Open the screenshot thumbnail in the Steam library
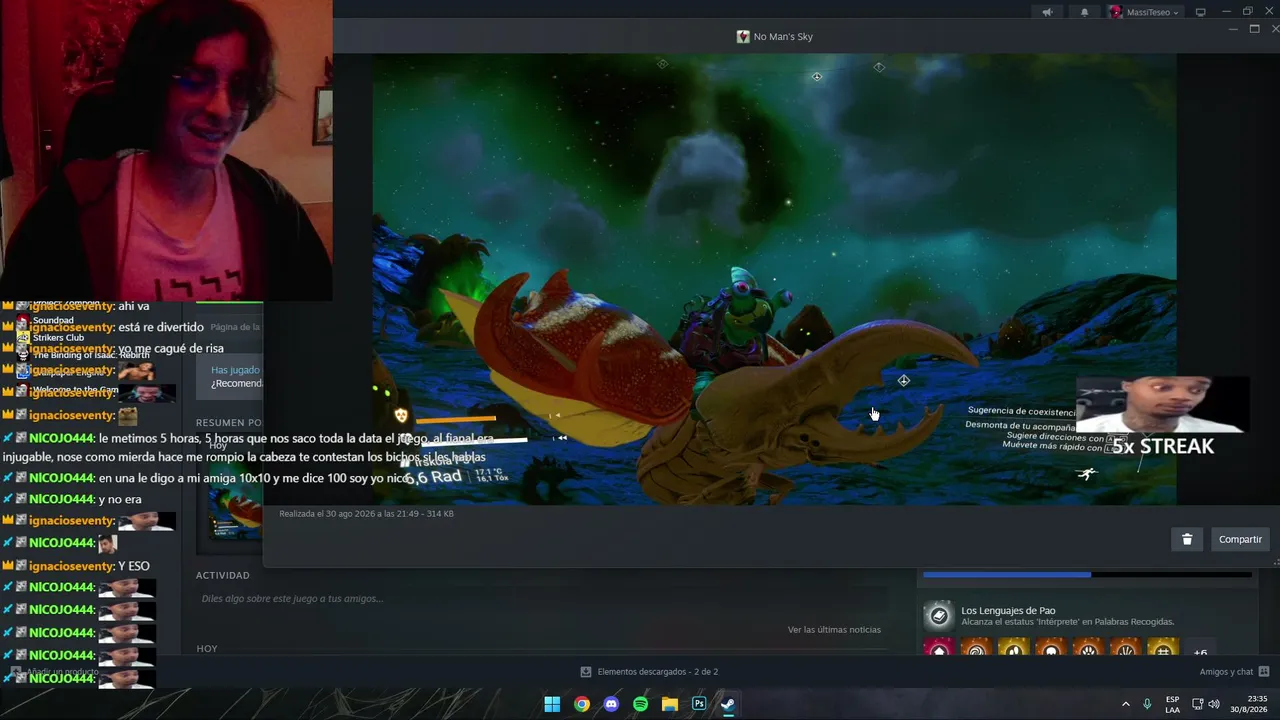The height and width of the screenshot is (720, 1280). [236, 510]
